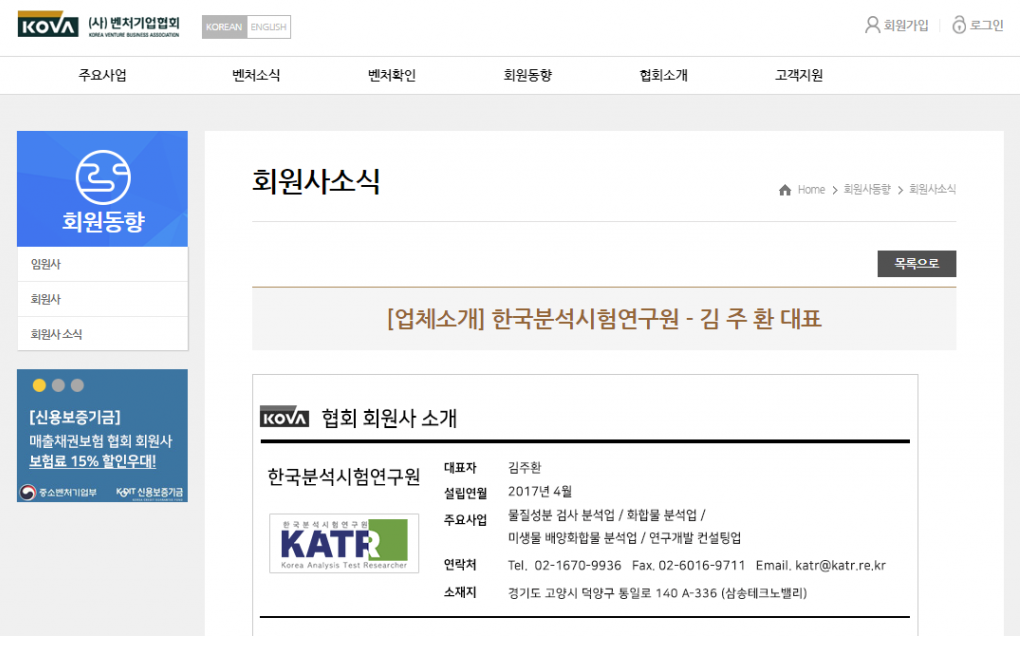The height and width of the screenshot is (661, 1023).
Task: Click the 미생물 배양화합물 분석업 business line
Action: point(624,538)
